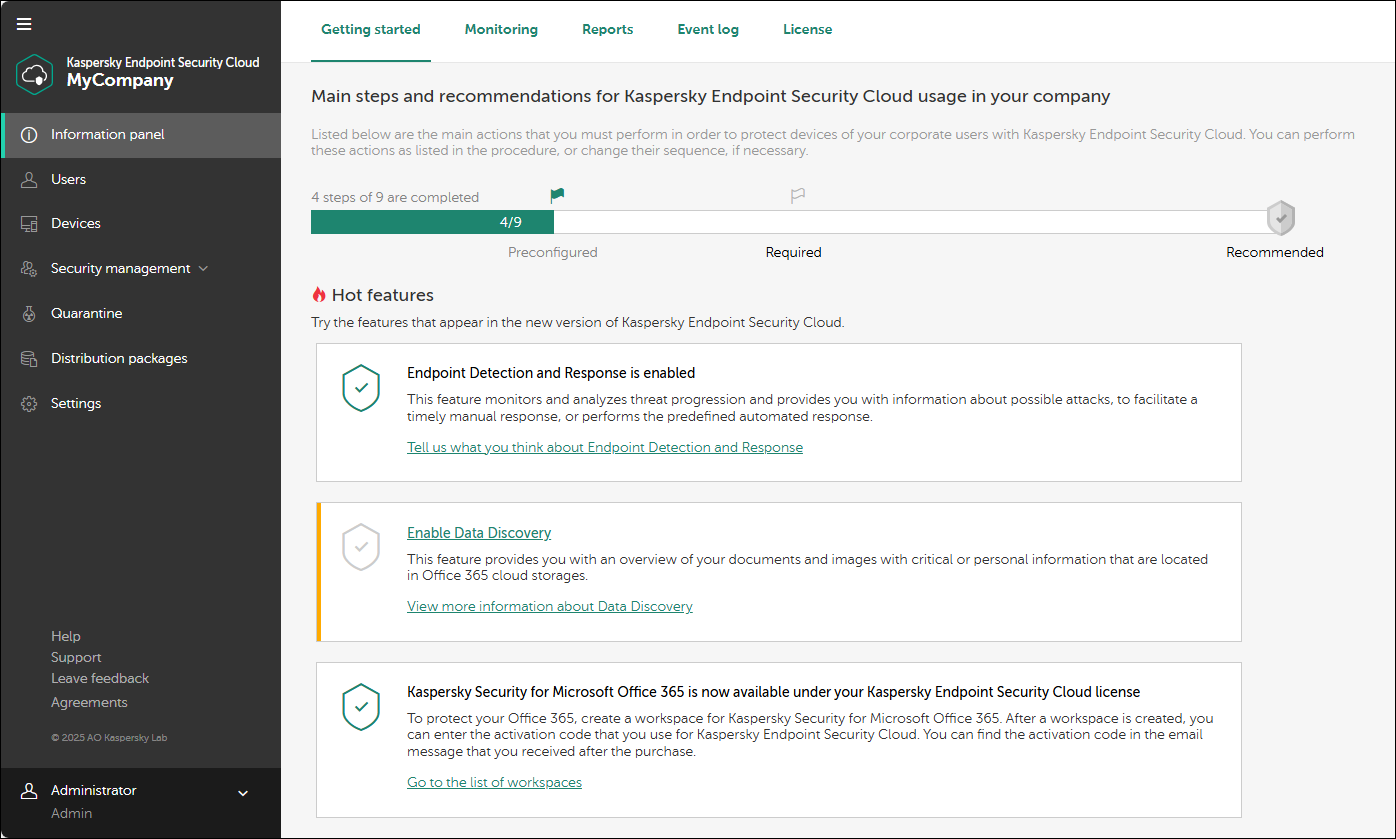Click the grey Required flag marker

tap(797, 196)
